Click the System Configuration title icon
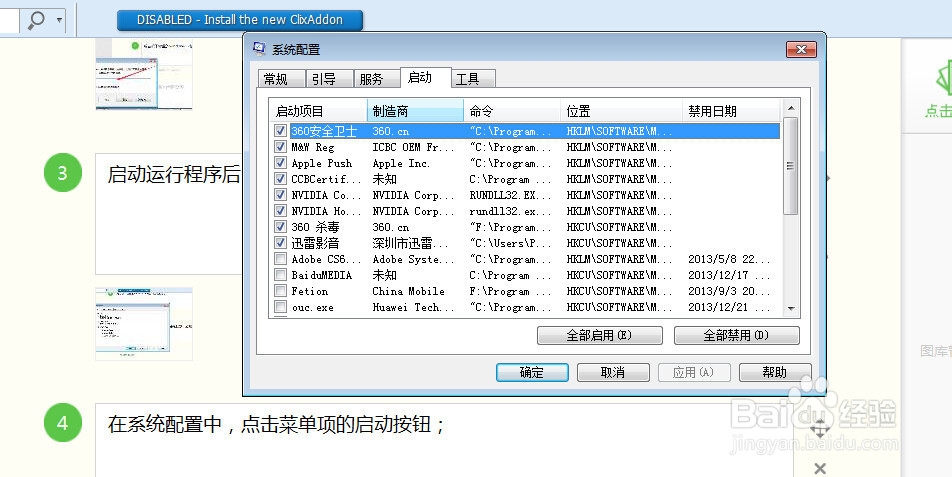Viewport: 952px width, 477px height. coord(259,49)
